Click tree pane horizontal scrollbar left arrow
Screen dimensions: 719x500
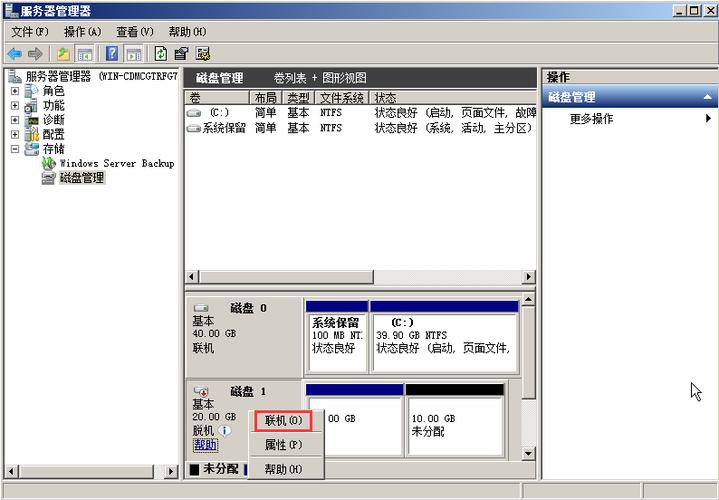tap(12, 471)
